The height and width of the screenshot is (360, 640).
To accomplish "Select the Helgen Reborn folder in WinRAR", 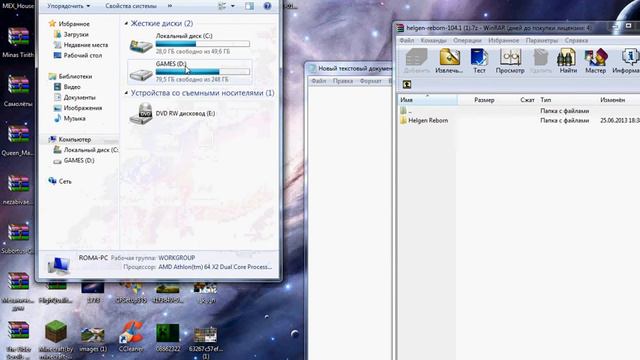I will pyautogui.click(x=424, y=120).
